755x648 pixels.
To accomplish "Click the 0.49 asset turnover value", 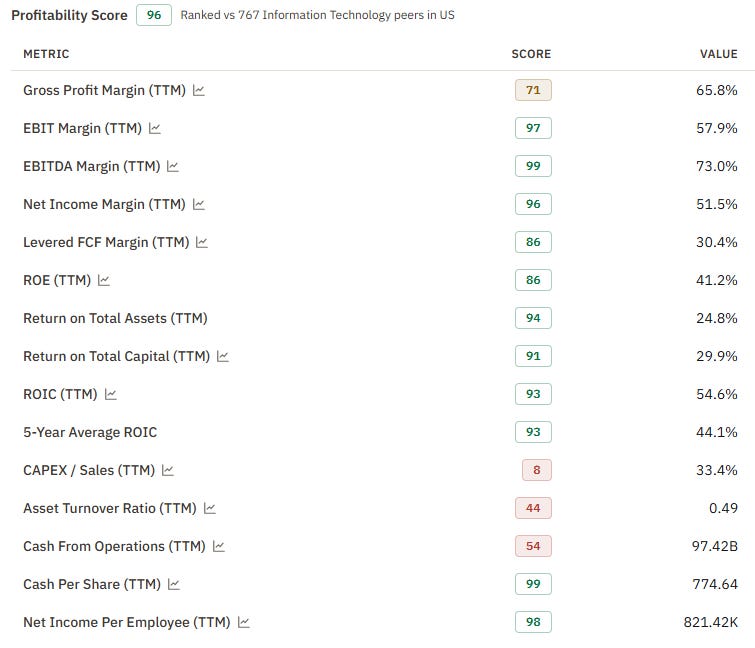I will (x=723, y=508).
